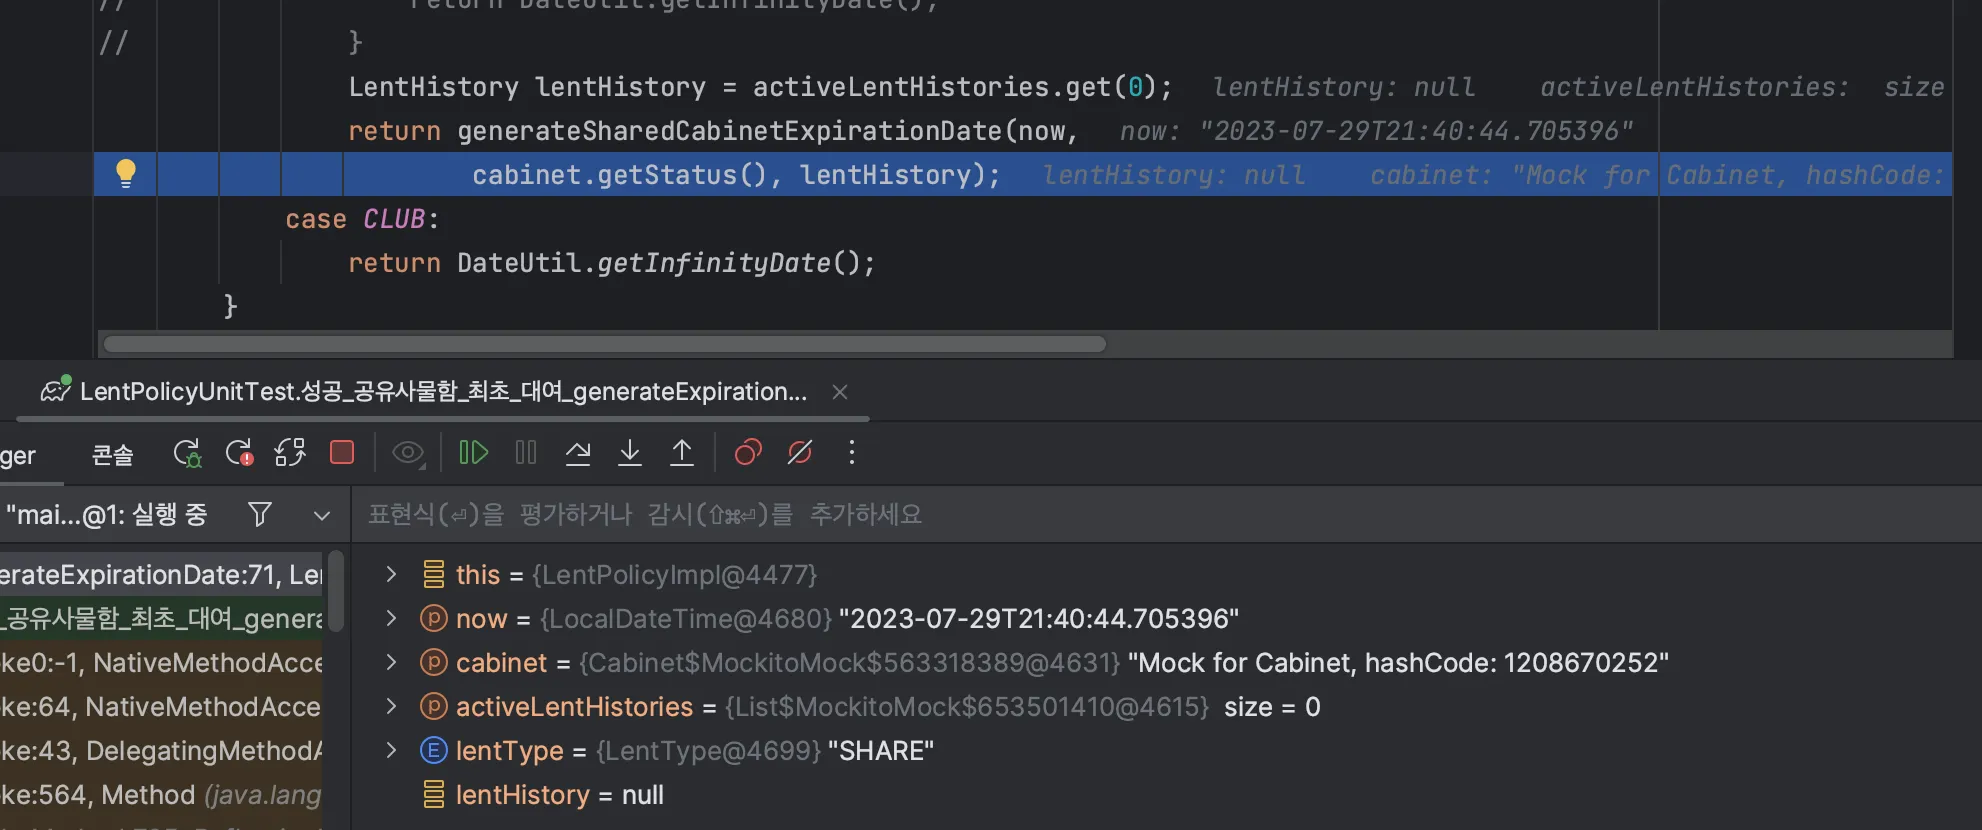Viewport: 1982px width, 830px height.
Task: Click the parameter icon beside 'cabinet'
Action: [x=433, y=663]
